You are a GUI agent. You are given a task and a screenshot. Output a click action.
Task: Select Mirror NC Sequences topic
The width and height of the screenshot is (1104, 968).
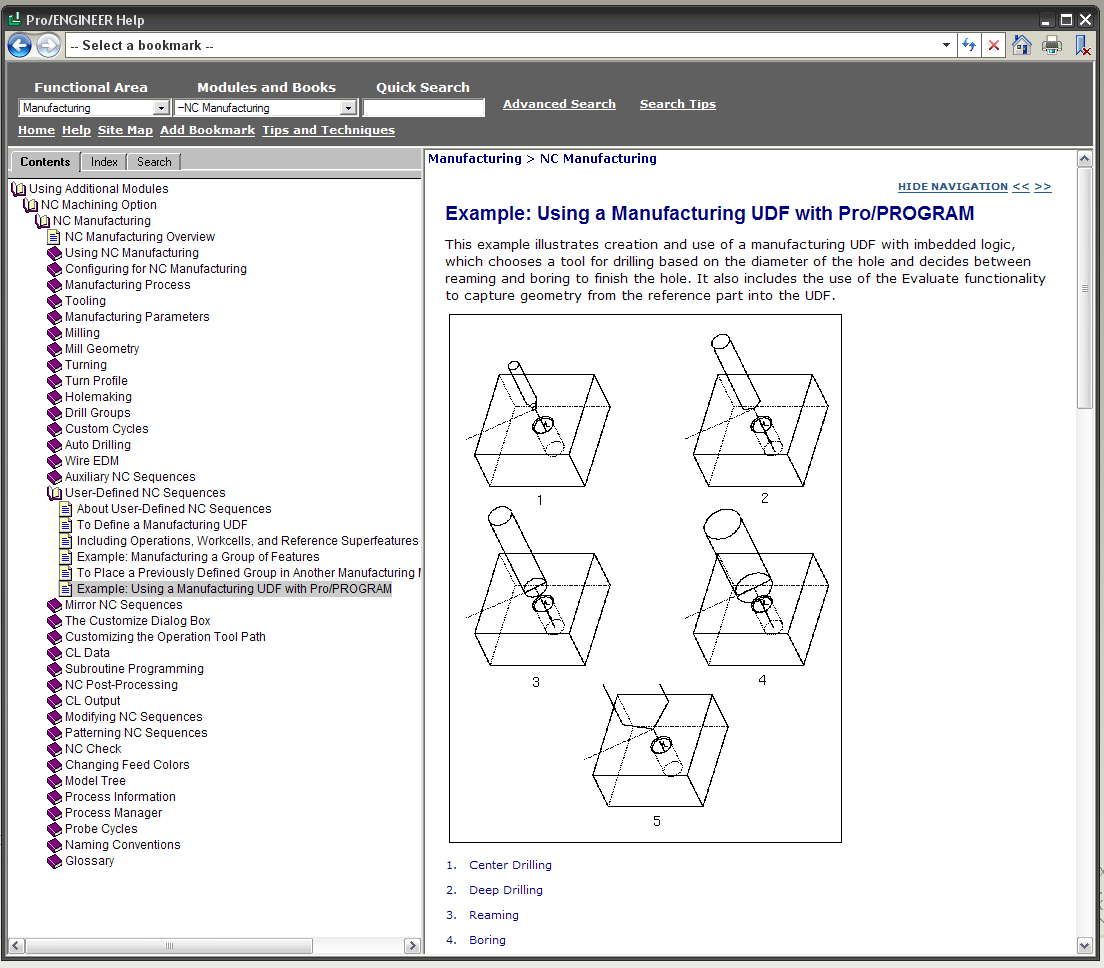[124, 605]
